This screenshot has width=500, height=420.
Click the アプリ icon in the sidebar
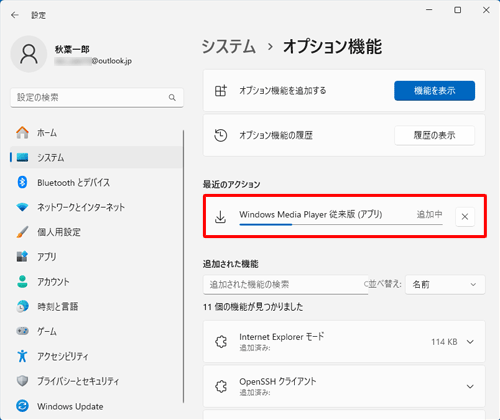22,256
